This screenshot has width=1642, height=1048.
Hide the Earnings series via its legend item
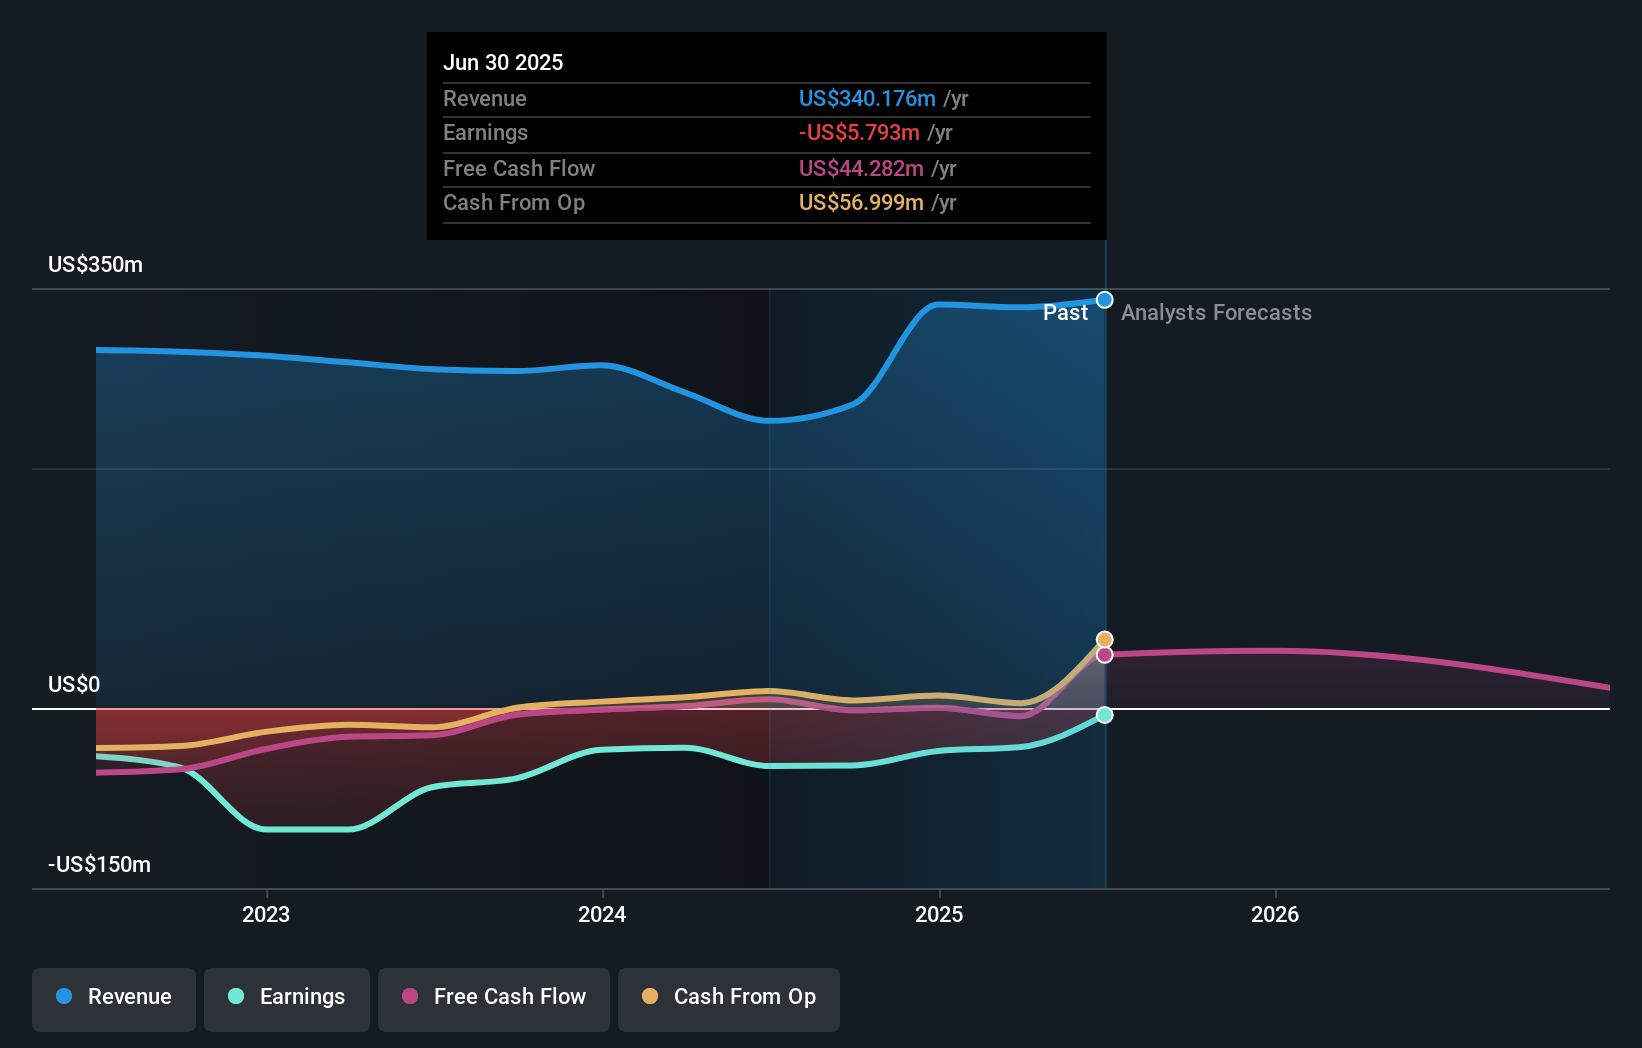(x=287, y=997)
